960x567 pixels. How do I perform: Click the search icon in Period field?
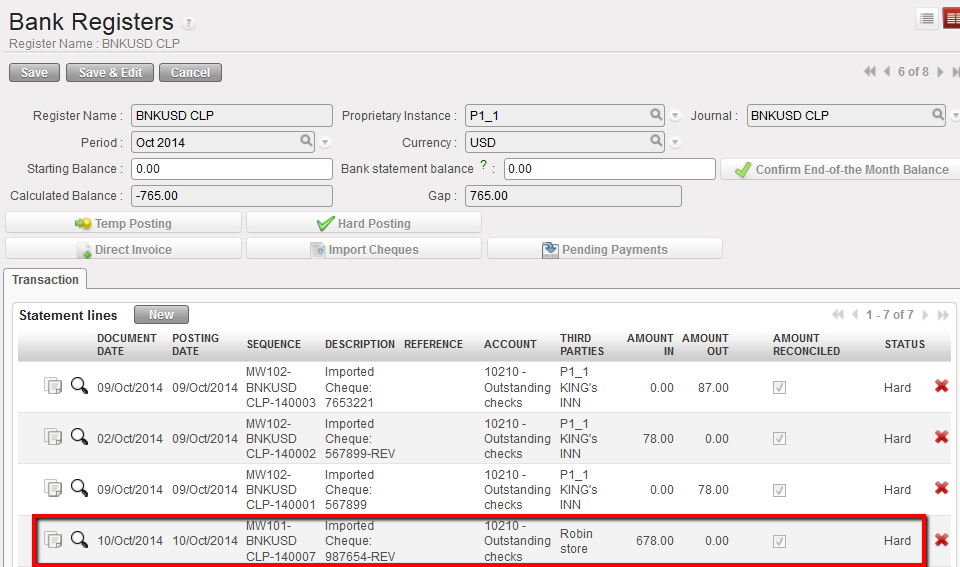pos(307,142)
